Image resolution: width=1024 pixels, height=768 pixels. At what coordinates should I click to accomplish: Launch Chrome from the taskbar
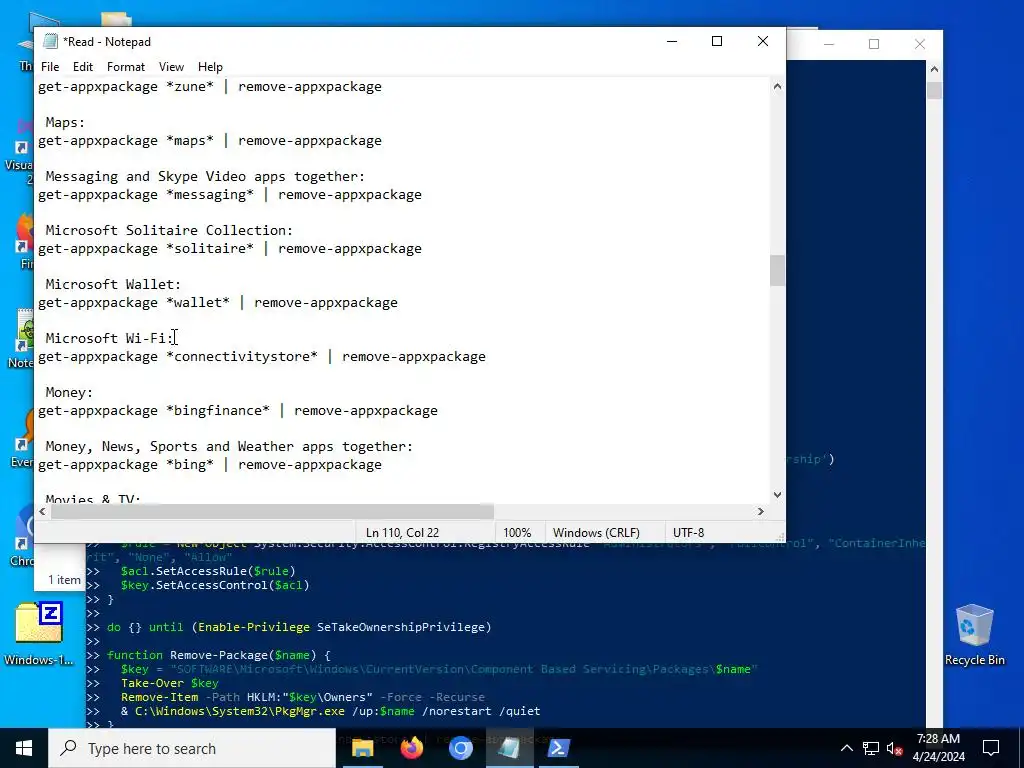pyautogui.click(x=460, y=748)
